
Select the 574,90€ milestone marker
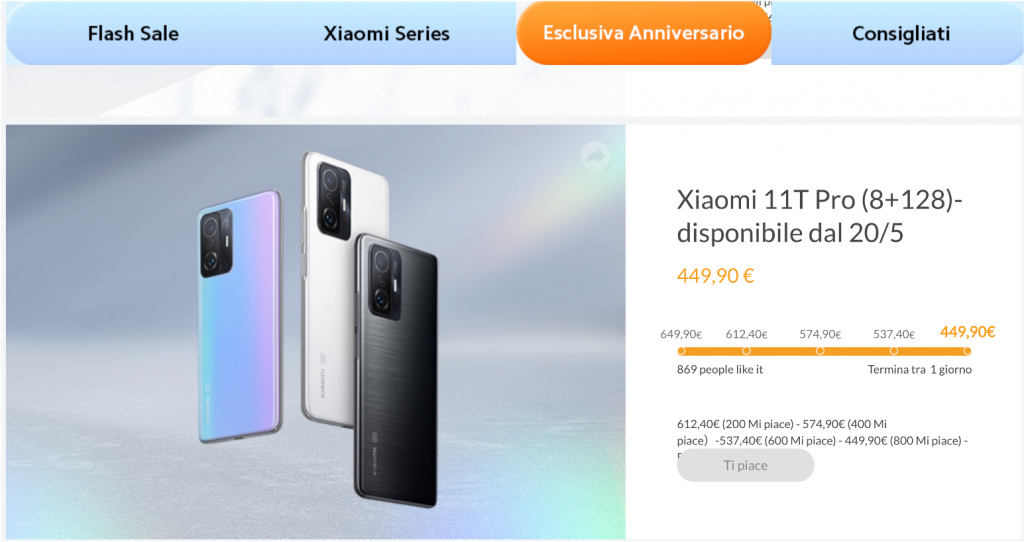point(820,351)
